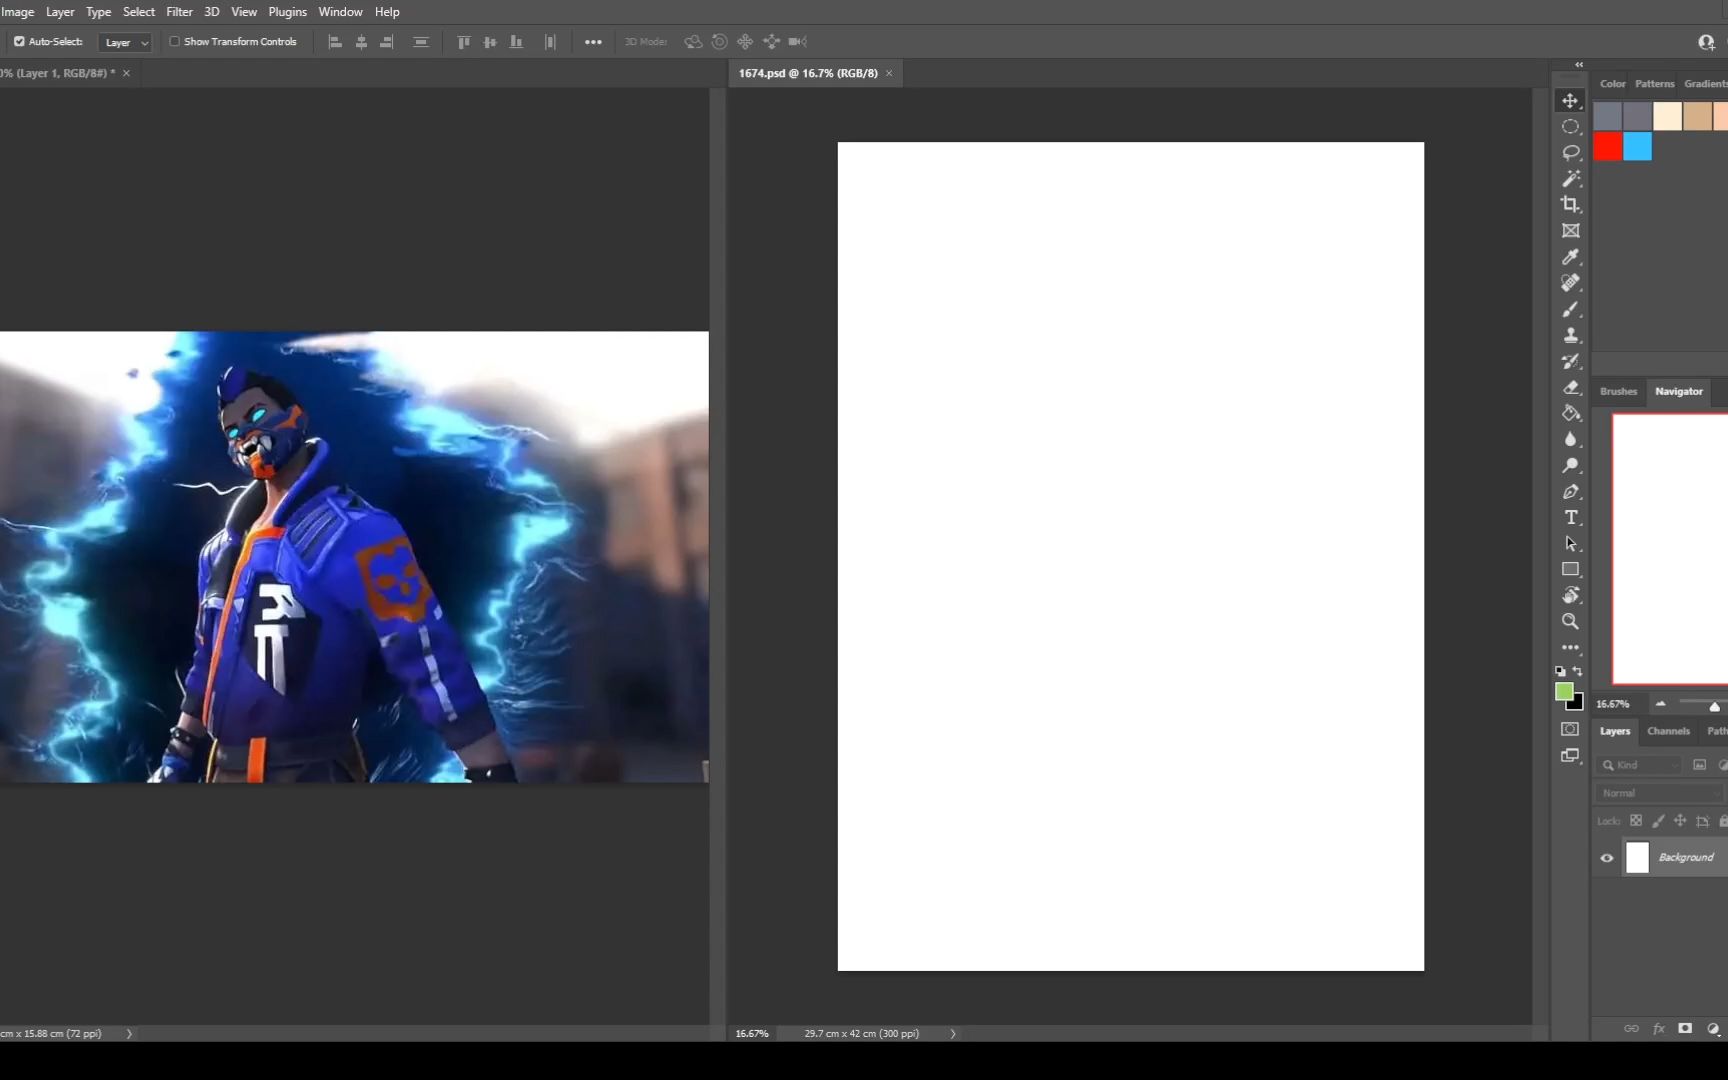Toggle Quick Mask mode

(x=1570, y=729)
